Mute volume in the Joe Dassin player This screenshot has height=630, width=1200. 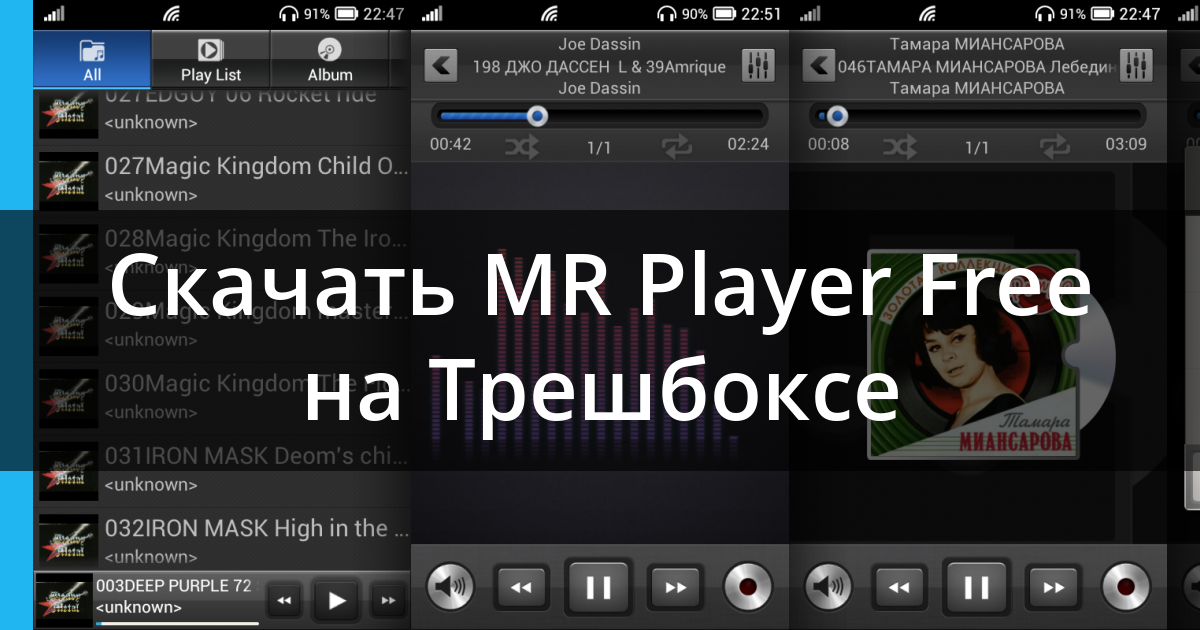click(x=451, y=587)
